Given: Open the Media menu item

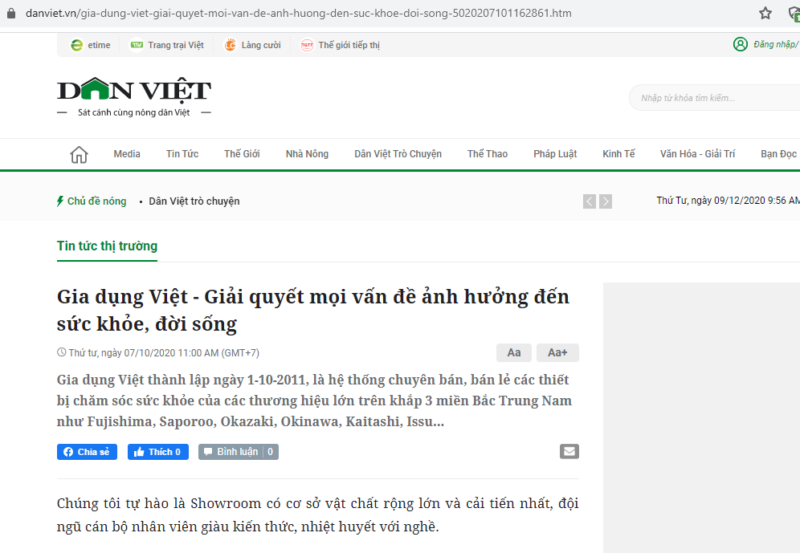Looking at the screenshot, I should (127, 154).
